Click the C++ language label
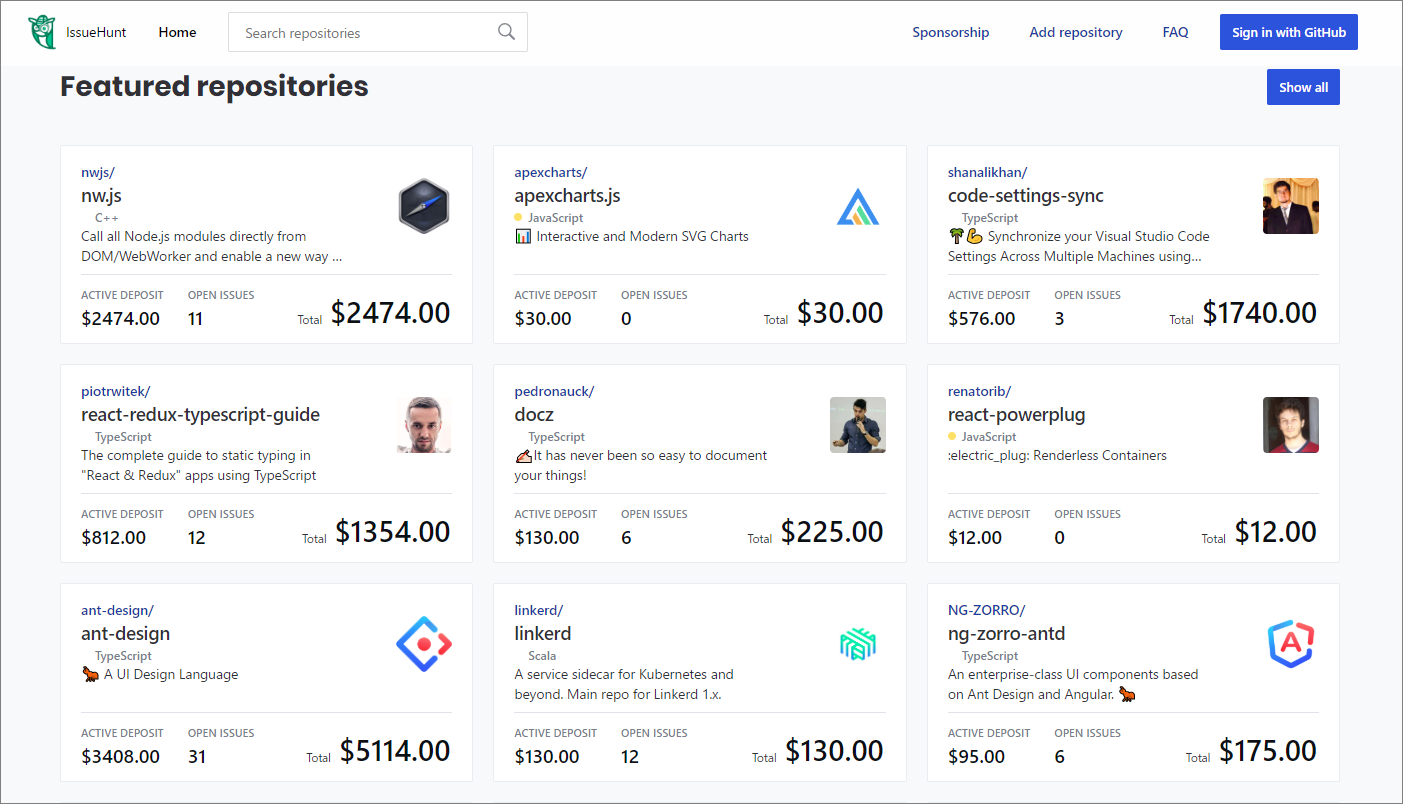Image resolution: width=1403 pixels, height=804 pixels. (107, 217)
